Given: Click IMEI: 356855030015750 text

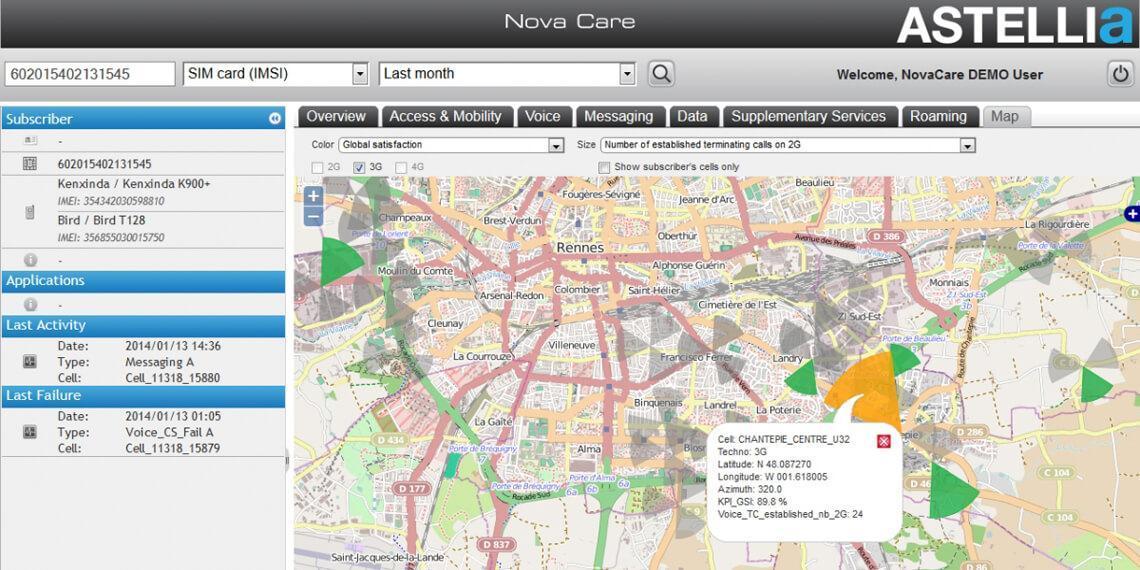Looking at the screenshot, I should 111,238.
